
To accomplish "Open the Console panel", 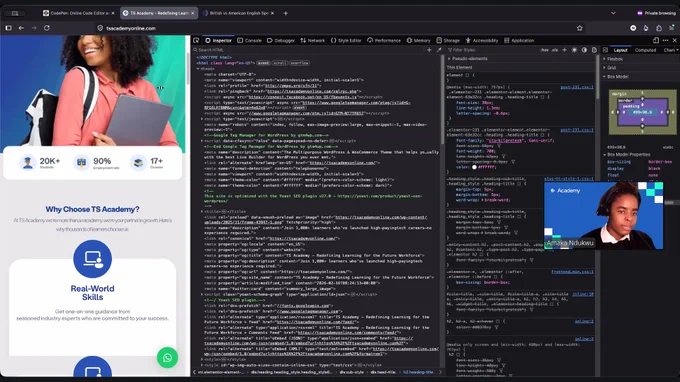I will tap(249, 40).
